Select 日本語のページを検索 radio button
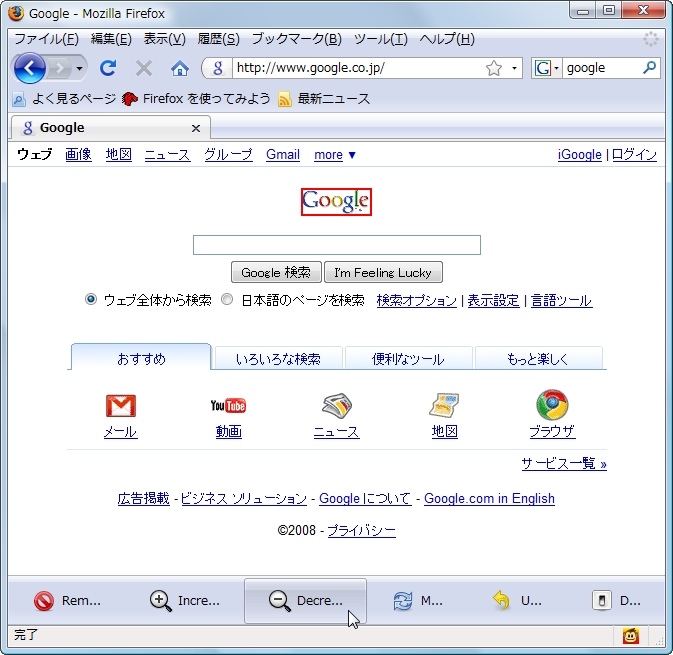This screenshot has width=673, height=655. click(227, 299)
